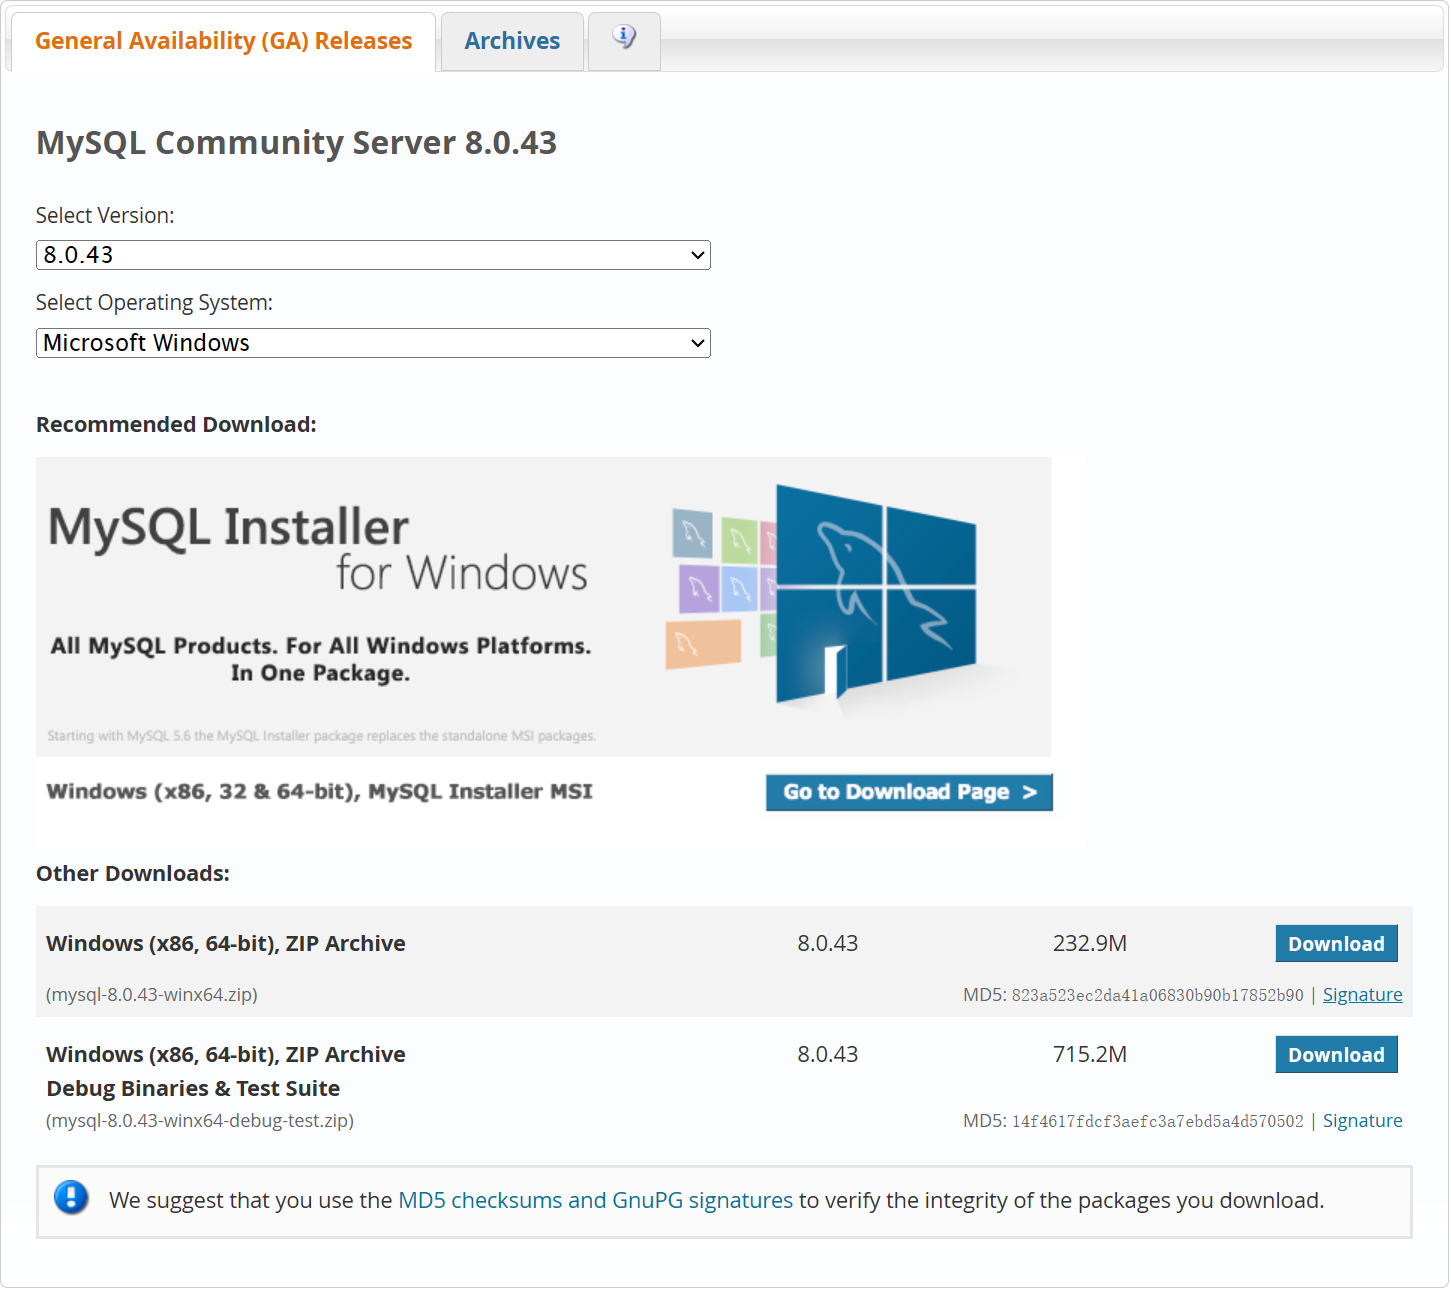This screenshot has width=1451, height=1292.
Task: Open the Select Version dropdown showing 8.0.43
Action: pyautogui.click(x=373, y=255)
